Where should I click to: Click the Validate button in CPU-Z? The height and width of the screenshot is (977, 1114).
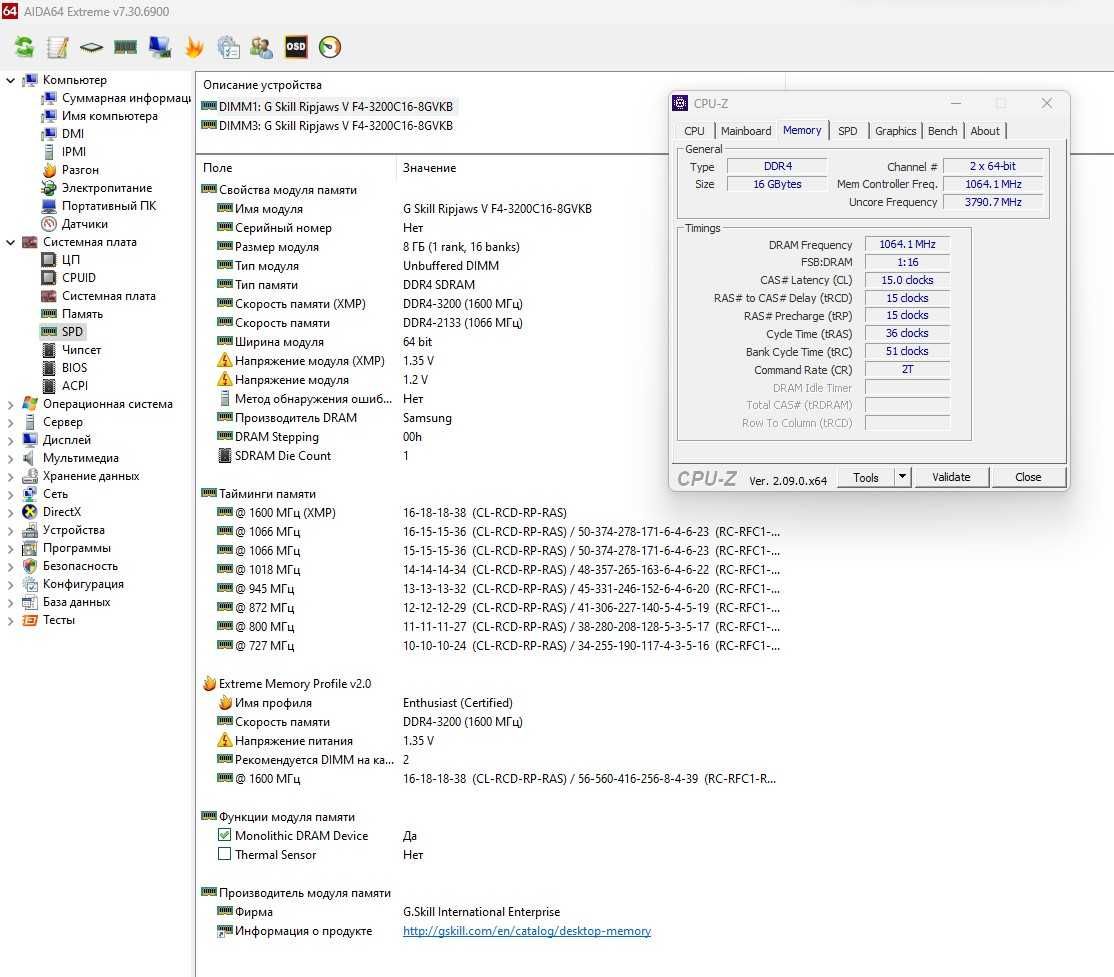[x=951, y=477]
